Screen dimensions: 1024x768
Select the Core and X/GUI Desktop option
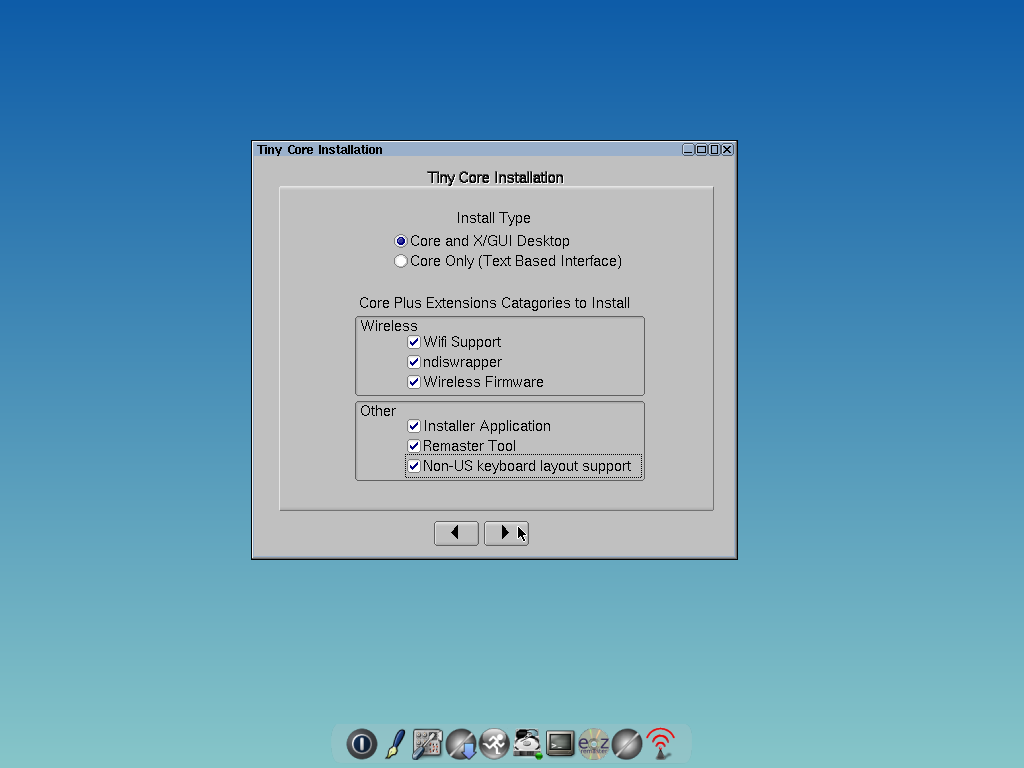point(400,240)
